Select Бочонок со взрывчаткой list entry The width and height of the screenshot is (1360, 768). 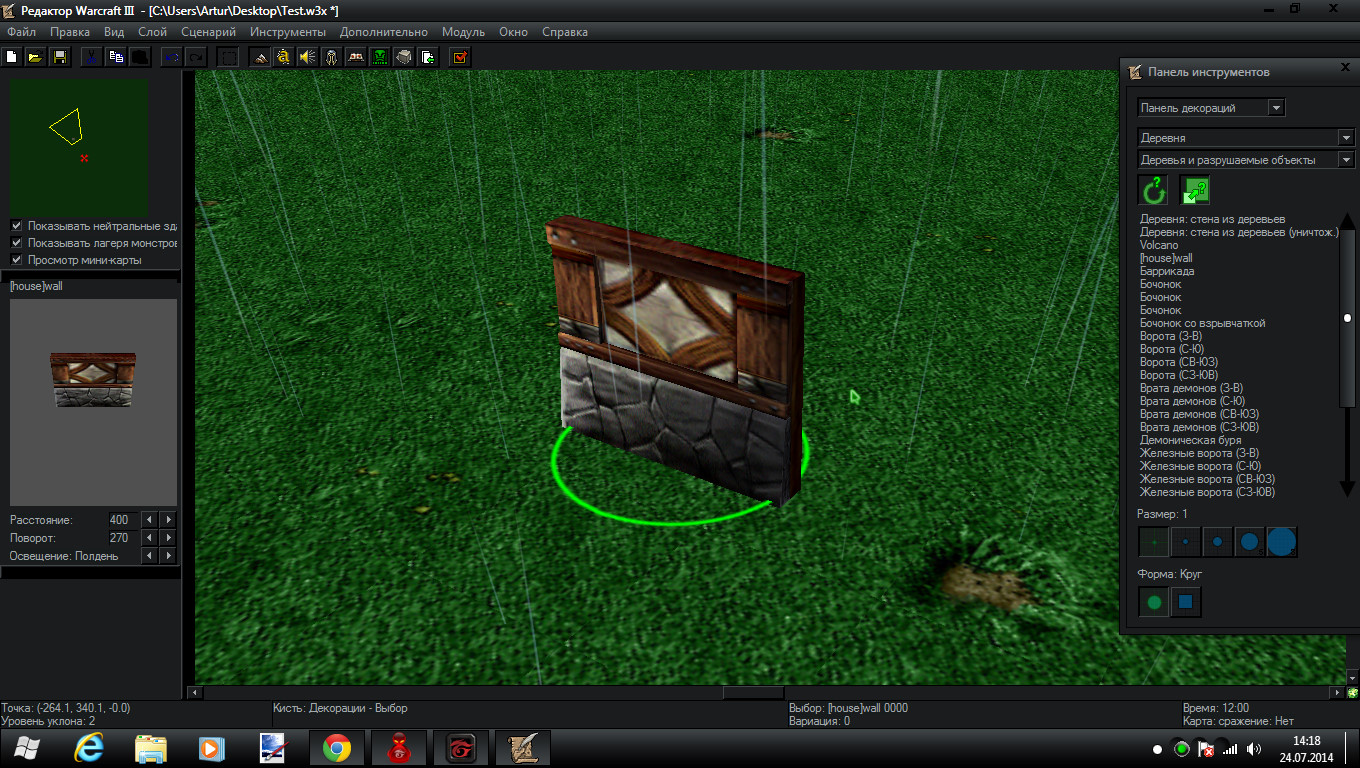(1202, 323)
